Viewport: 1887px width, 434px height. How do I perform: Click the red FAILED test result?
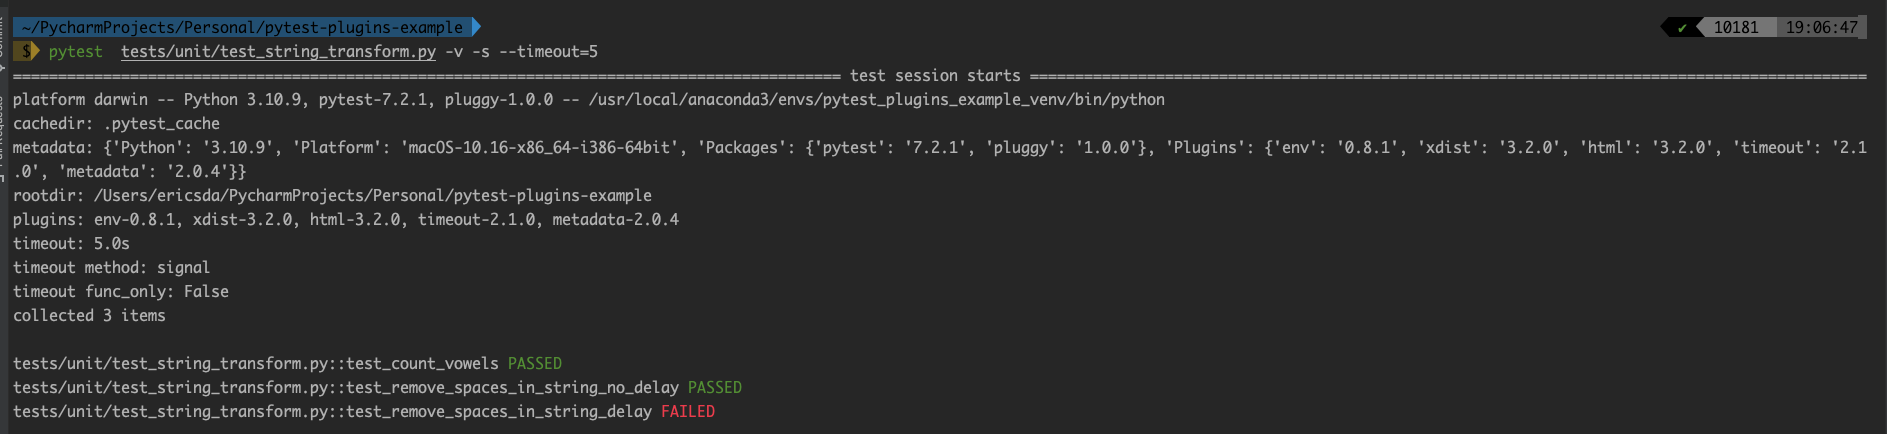pyautogui.click(x=688, y=411)
